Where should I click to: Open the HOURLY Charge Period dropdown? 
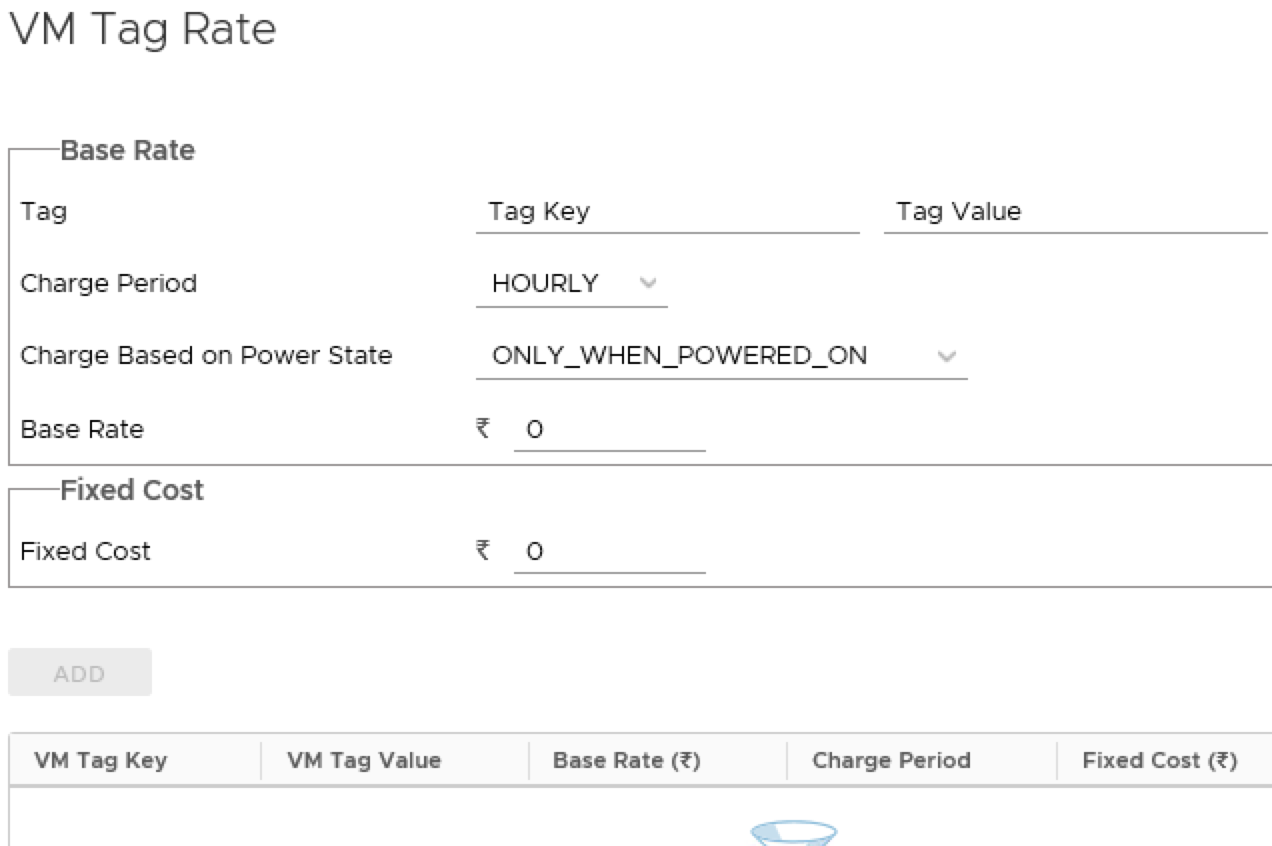pyautogui.click(x=571, y=284)
